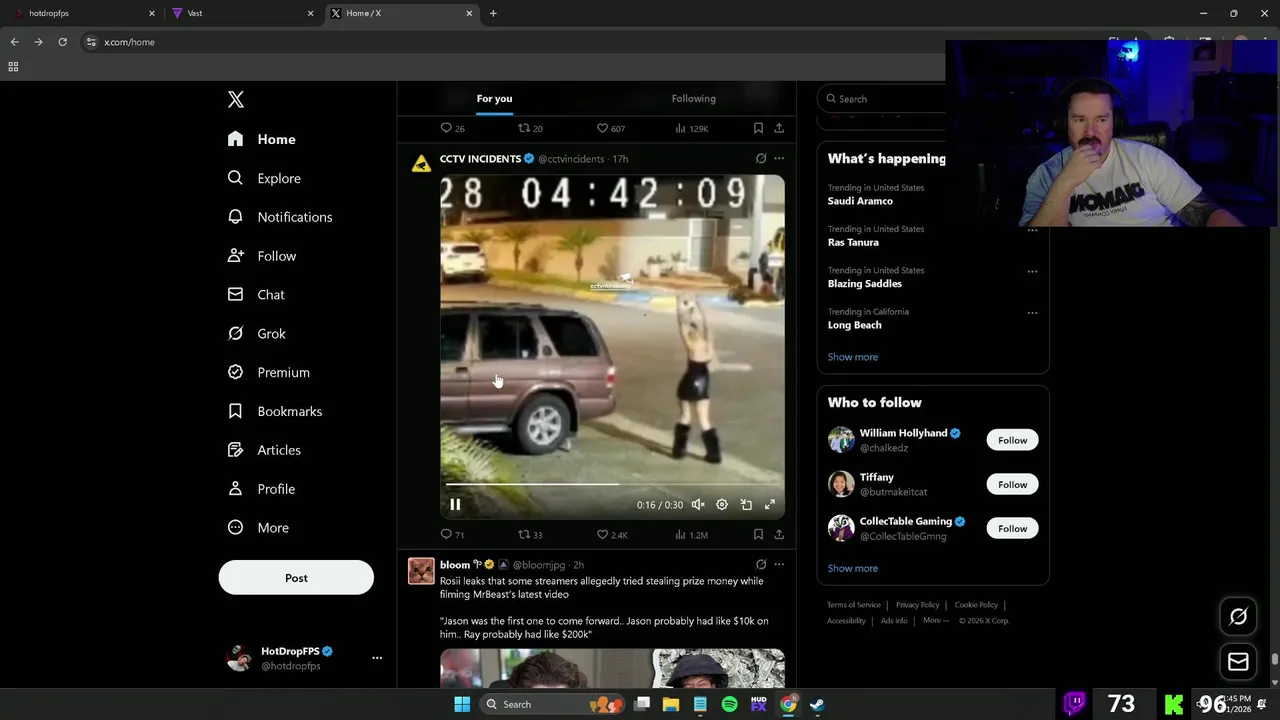Open Premium from the sidebar
Viewport: 1280px width, 720px height.
pos(269,372)
